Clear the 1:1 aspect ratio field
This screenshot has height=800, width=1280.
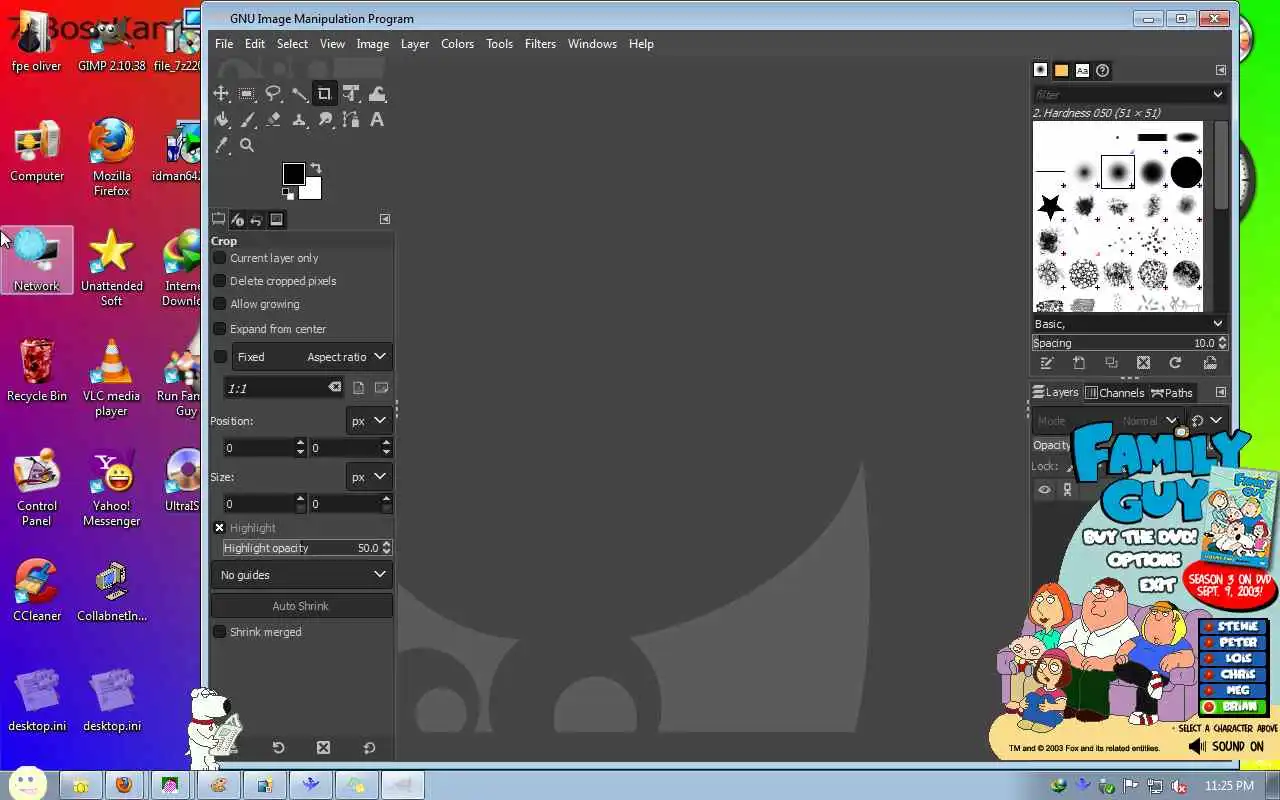pos(335,387)
